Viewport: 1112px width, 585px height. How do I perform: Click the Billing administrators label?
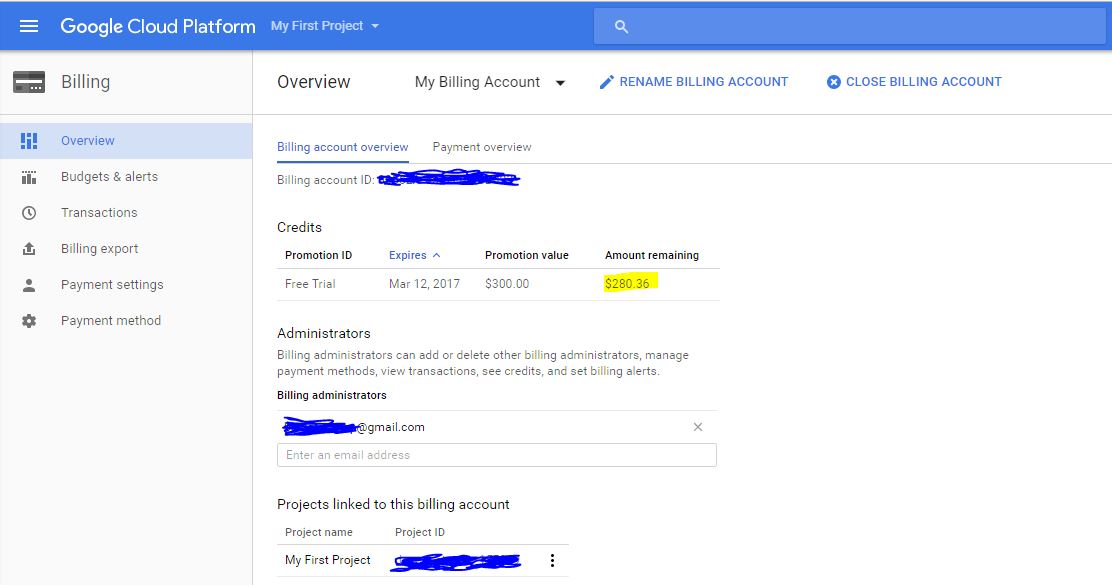click(x=332, y=396)
